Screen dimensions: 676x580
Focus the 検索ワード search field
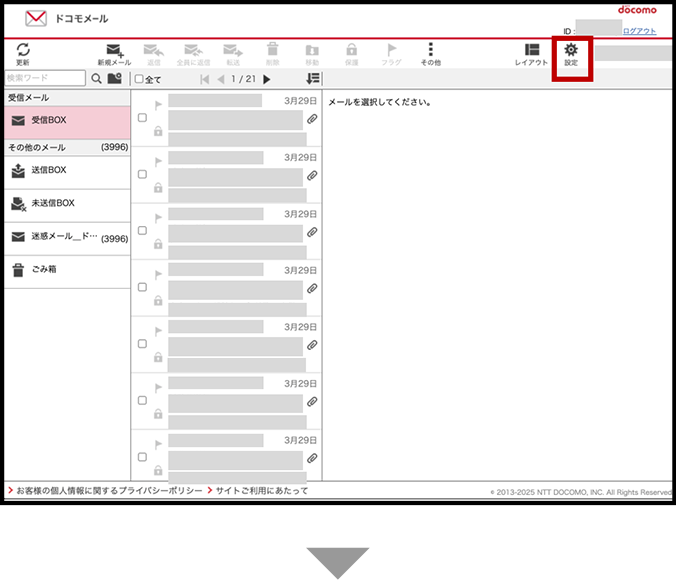45,78
